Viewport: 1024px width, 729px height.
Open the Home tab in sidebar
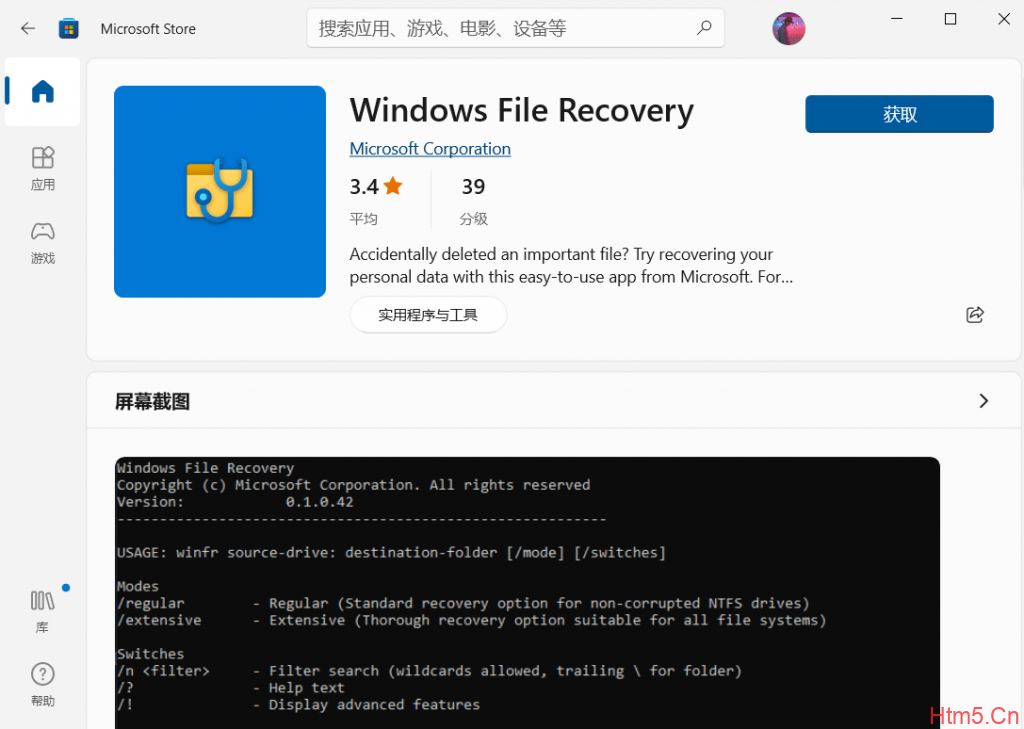(42, 91)
